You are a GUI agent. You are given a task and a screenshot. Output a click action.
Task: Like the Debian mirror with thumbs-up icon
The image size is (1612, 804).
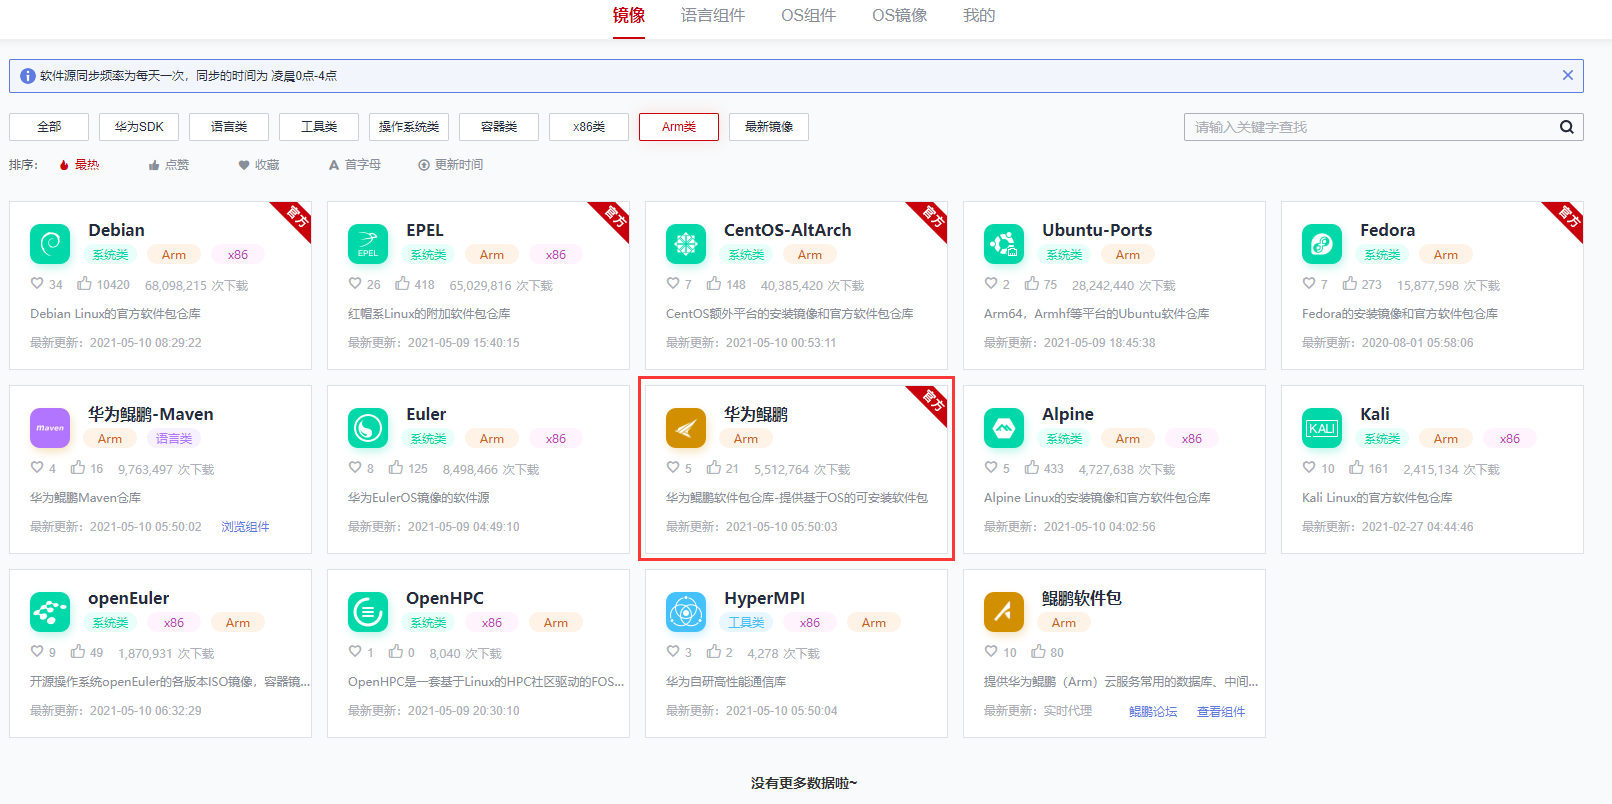(85, 283)
